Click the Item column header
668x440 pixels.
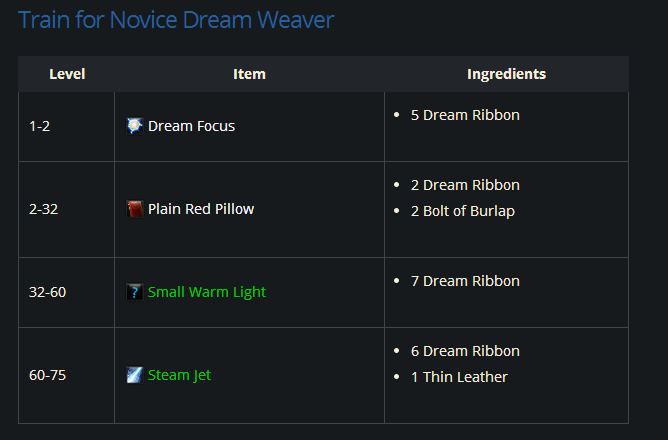point(249,74)
